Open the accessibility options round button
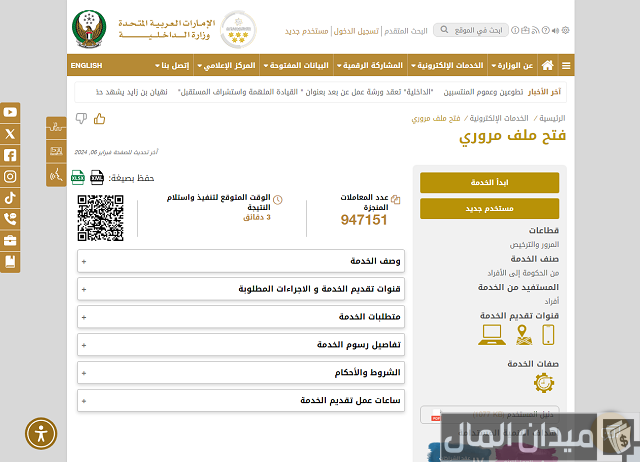The height and width of the screenshot is (462, 640). coord(41,433)
